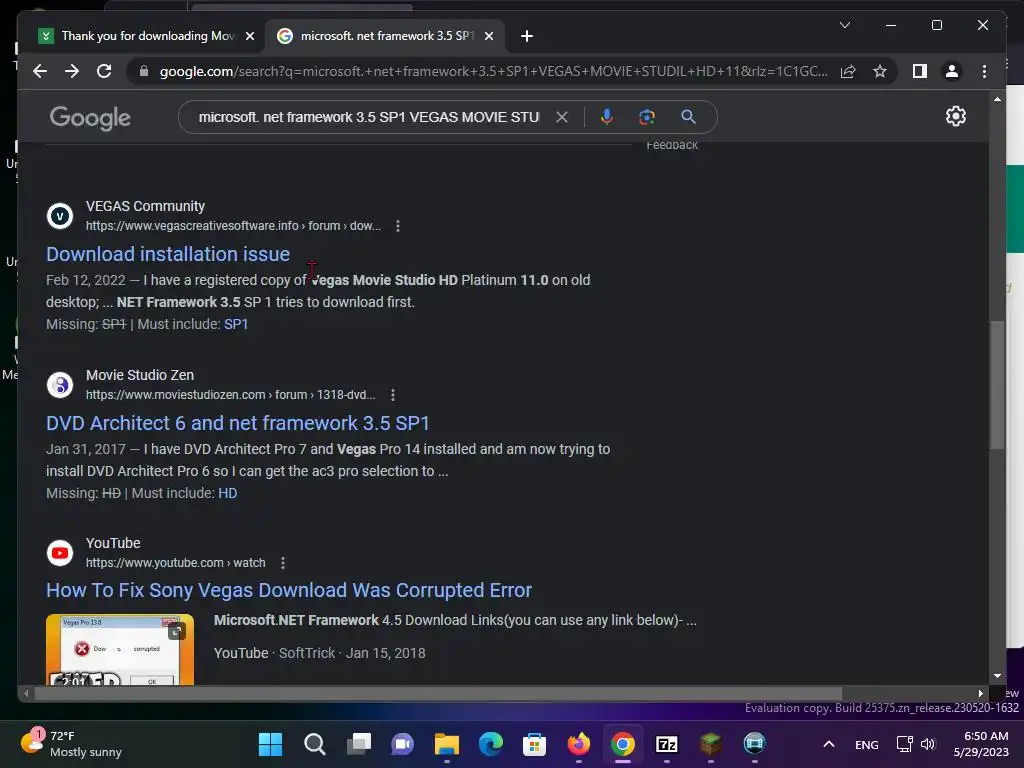Open the Windows Start menu

pyautogui.click(x=270, y=744)
